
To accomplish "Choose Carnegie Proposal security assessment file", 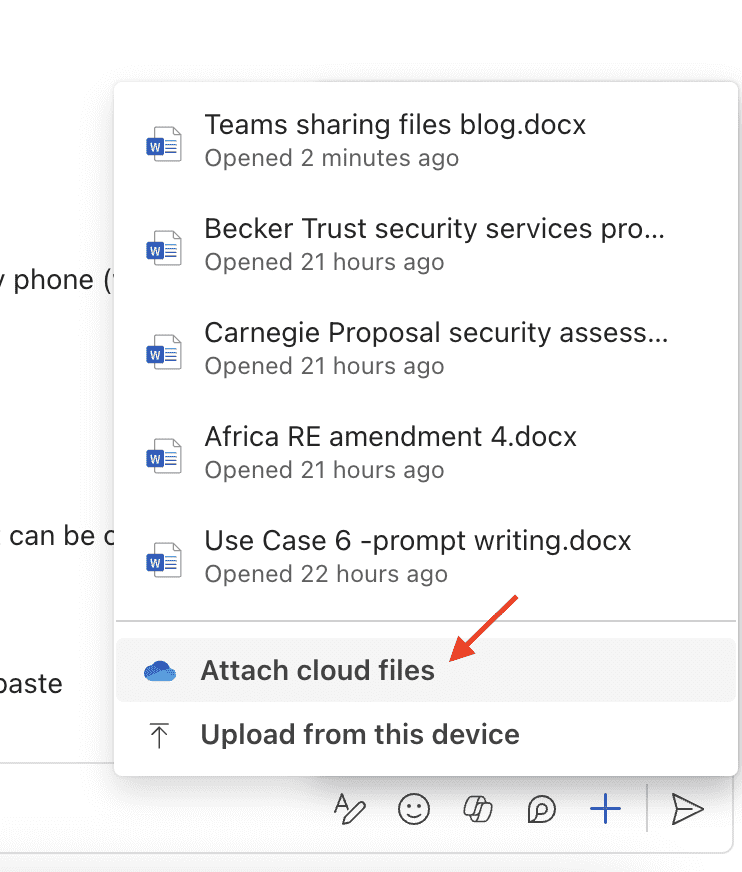I will click(x=426, y=349).
